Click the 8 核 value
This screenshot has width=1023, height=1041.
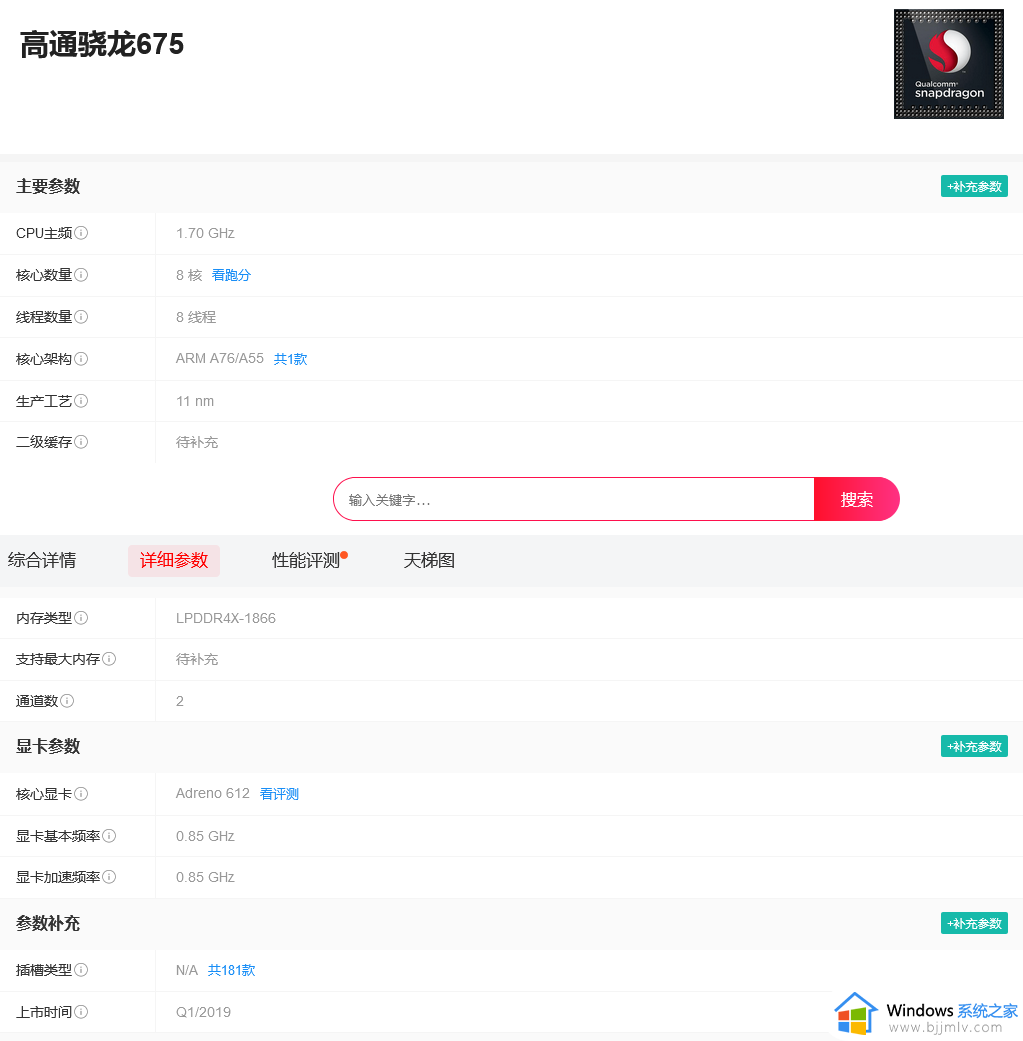coord(189,275)
